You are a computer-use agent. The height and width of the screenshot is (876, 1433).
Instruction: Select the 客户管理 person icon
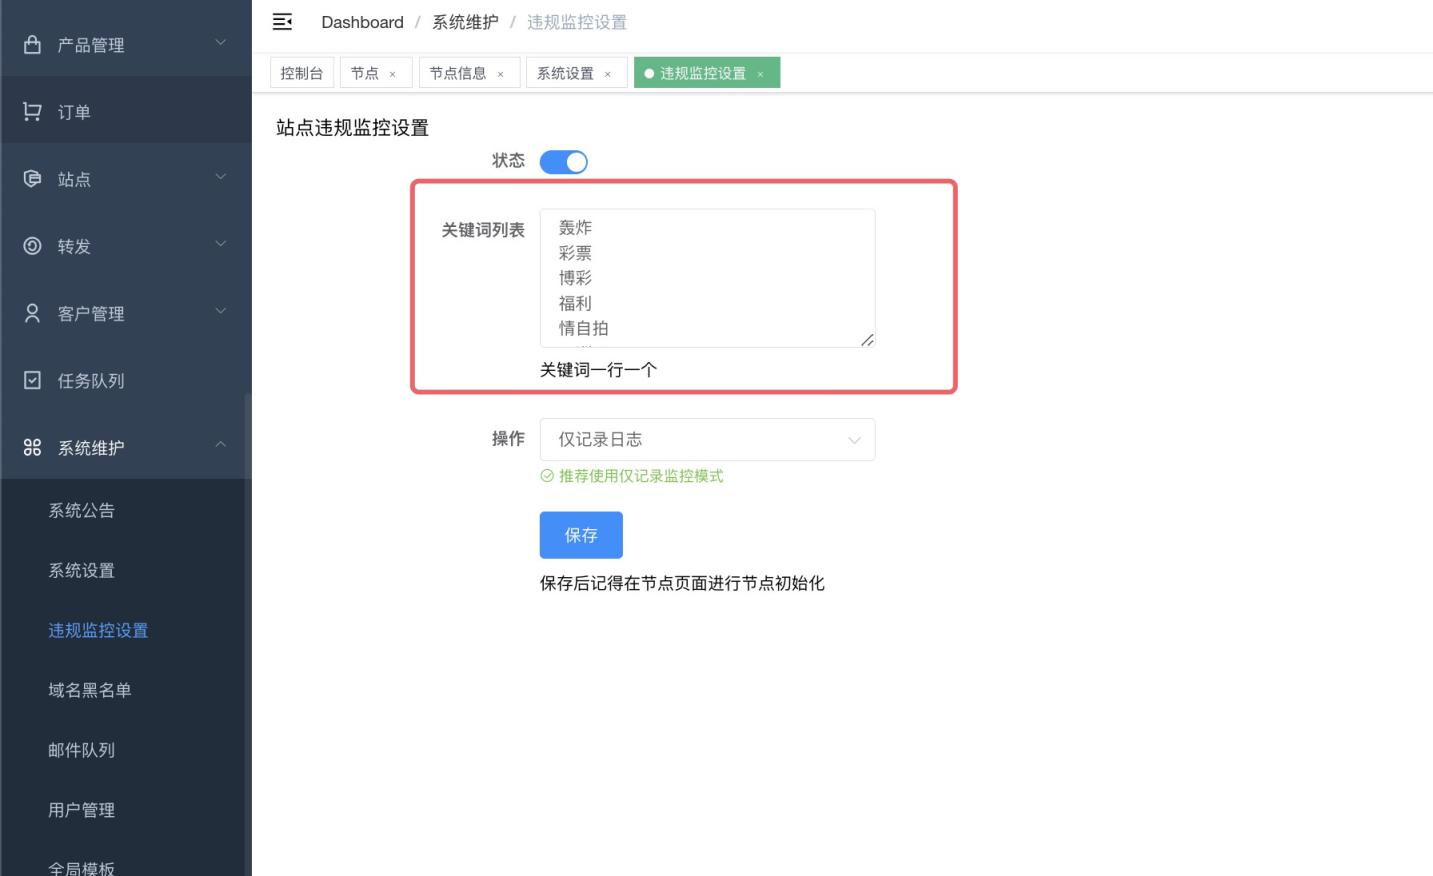[x=29, y=312]
